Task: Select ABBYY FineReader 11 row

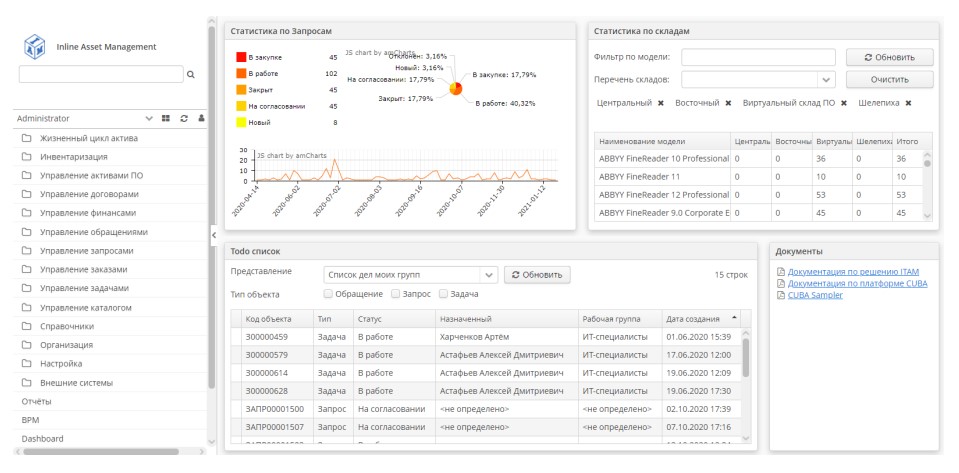Action: pyautogui.click(x=758, y=177)
